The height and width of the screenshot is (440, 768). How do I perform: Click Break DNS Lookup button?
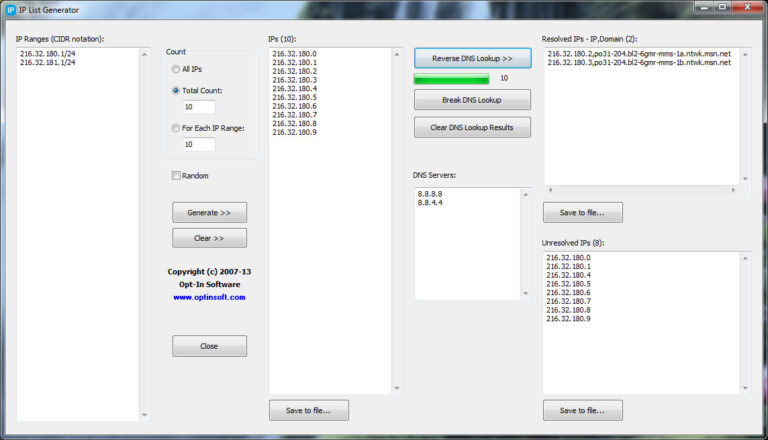tap(472, 100)
